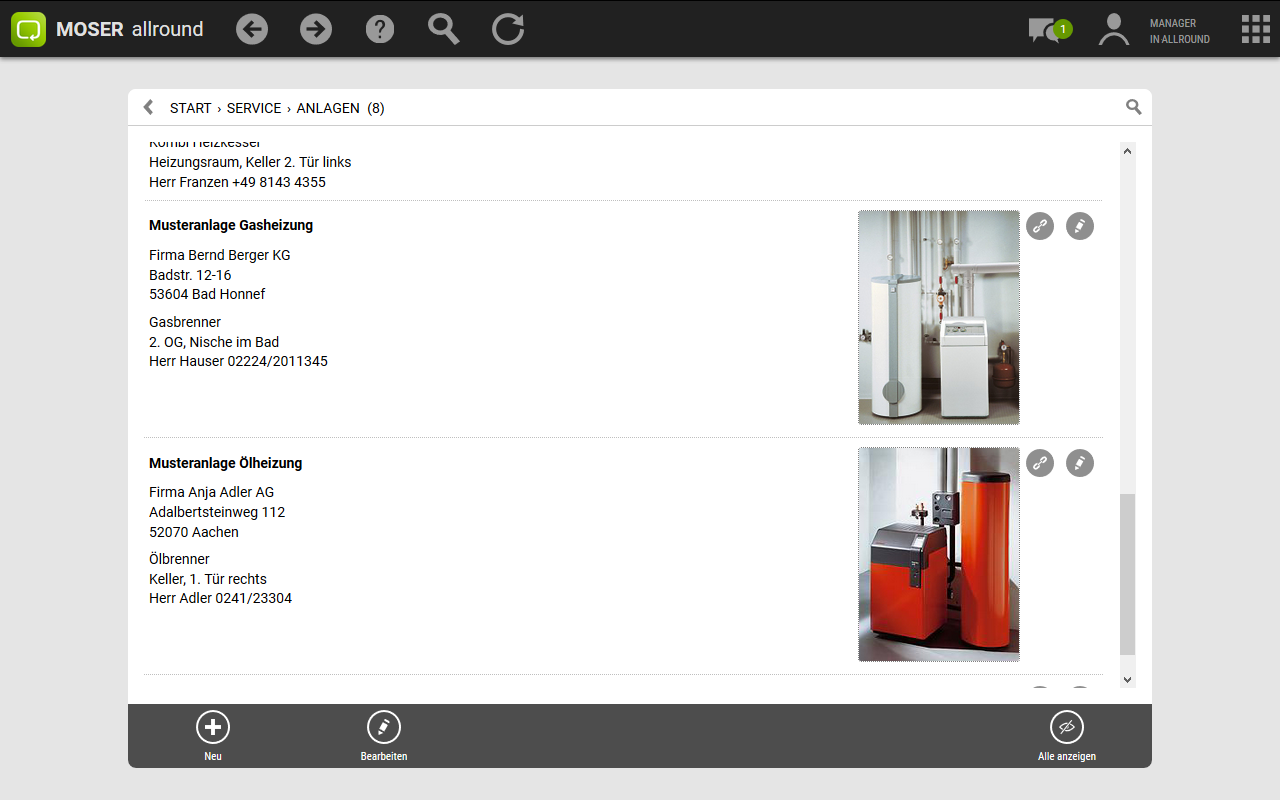Click the link icon for Musteranlage Ölheizung
The width and height of the screenshot is (1280, 800).
click(x=1040, y=463)
